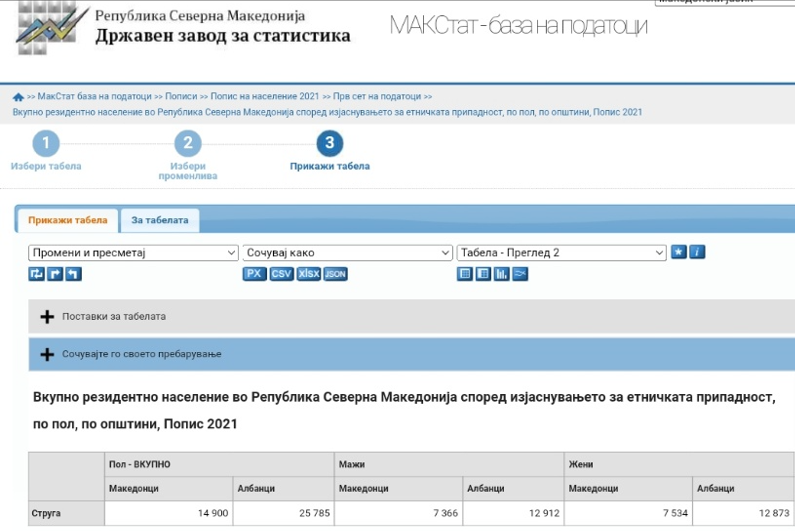Click the PX export icon

click(x=254, y=274)
